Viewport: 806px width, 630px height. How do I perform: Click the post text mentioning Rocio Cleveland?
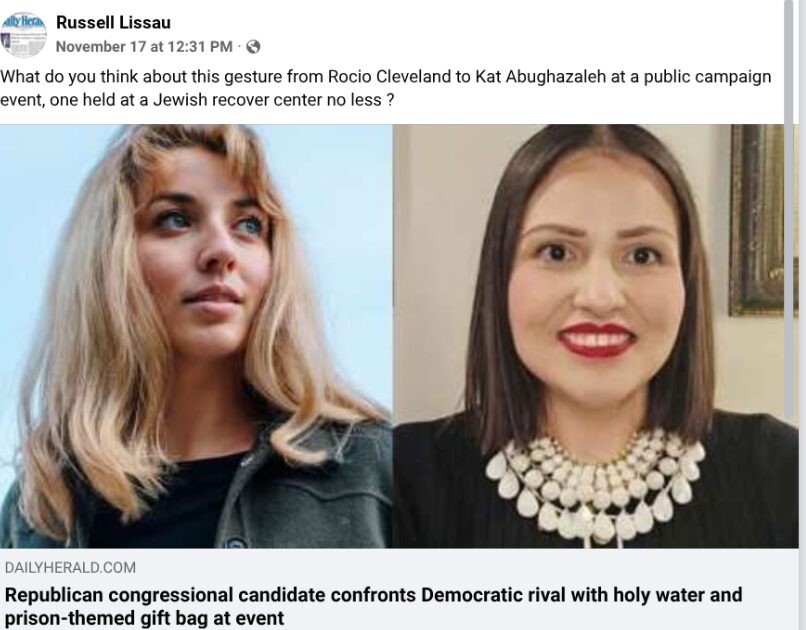pyautogui.click(x=386, y=88)
